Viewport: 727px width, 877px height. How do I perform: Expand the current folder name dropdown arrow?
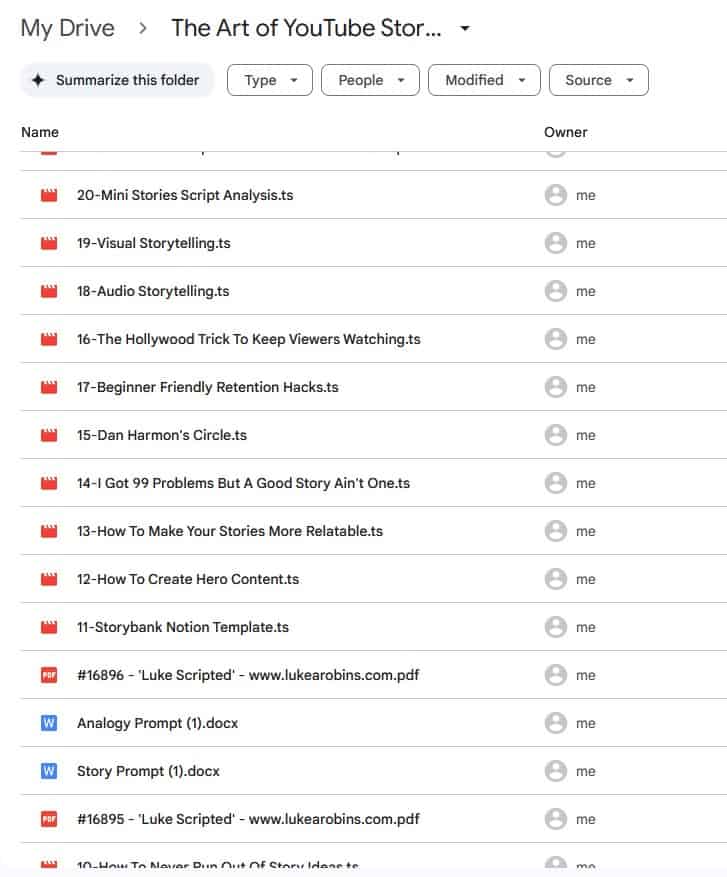click(465, 29)
